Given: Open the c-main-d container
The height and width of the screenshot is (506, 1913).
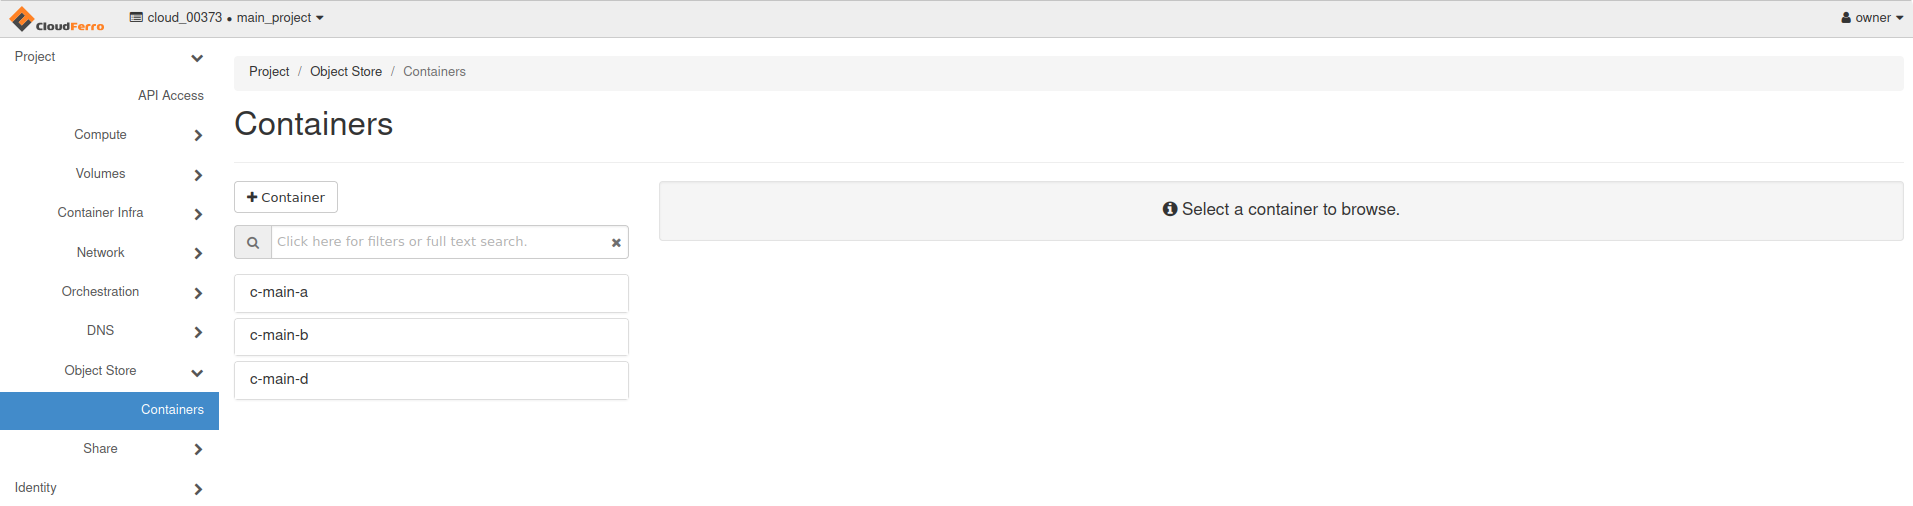Looking at the screenshot, I should point(431,380).
